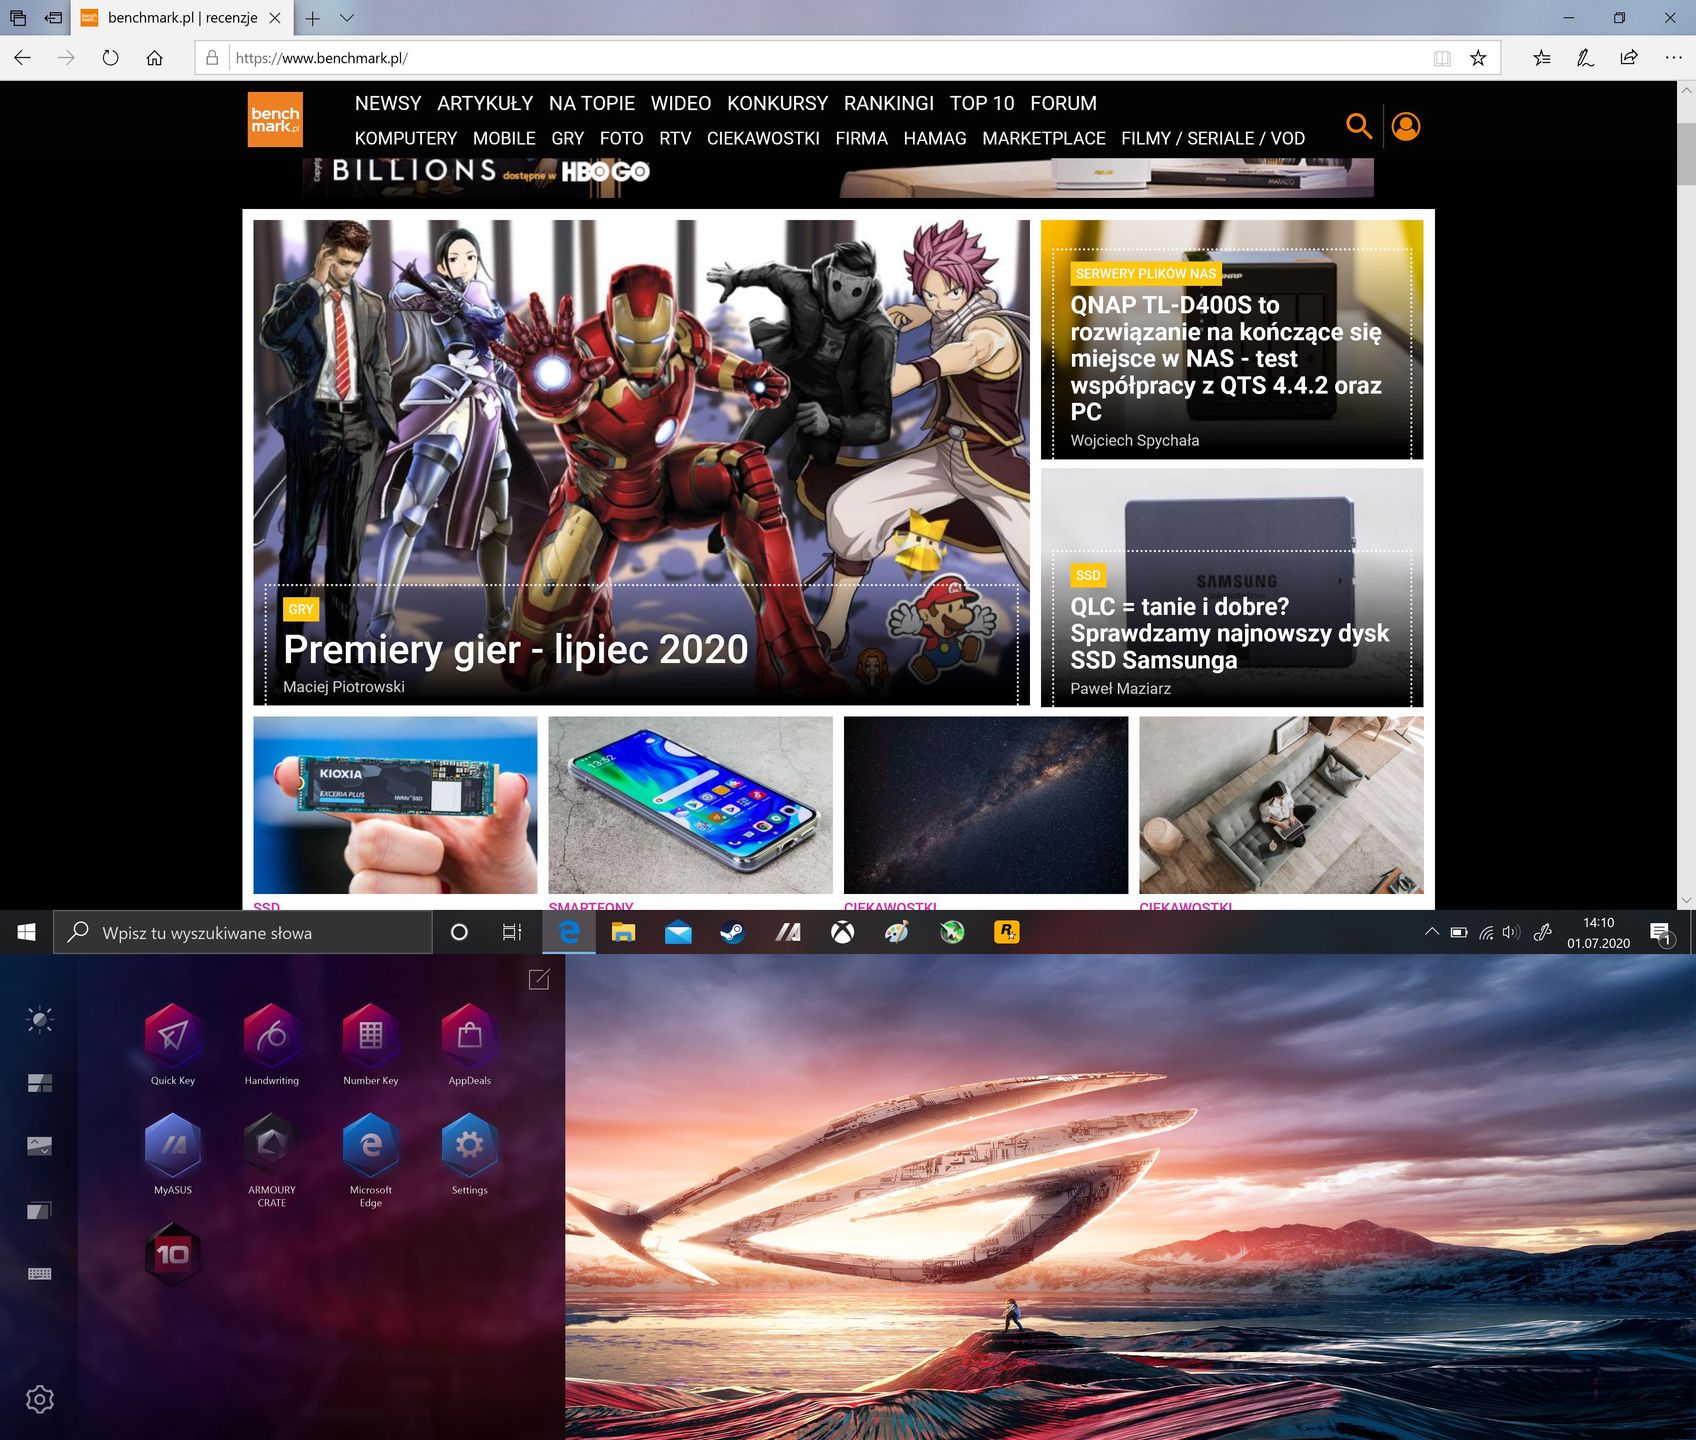Open the KOMPUTERY category
The height and width of the screenshot is (1440, 1696).
(405, 138)
